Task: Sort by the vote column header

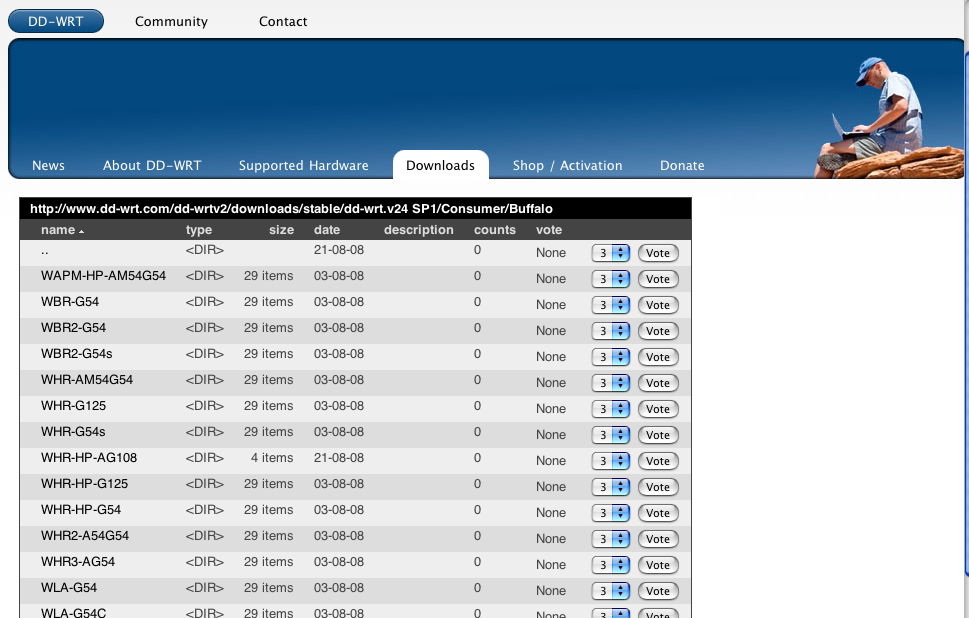Action: pos(549,230)
